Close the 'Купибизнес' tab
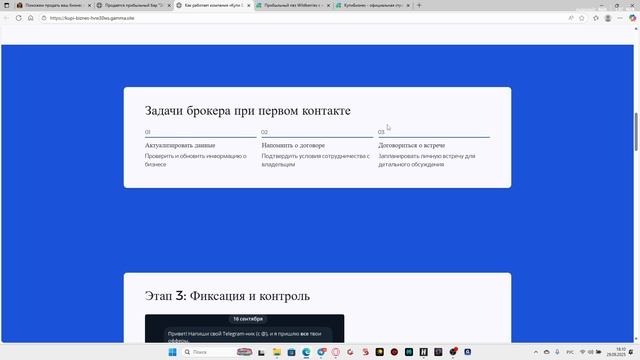This screenshot has height=360, width=640. [408, 5]
